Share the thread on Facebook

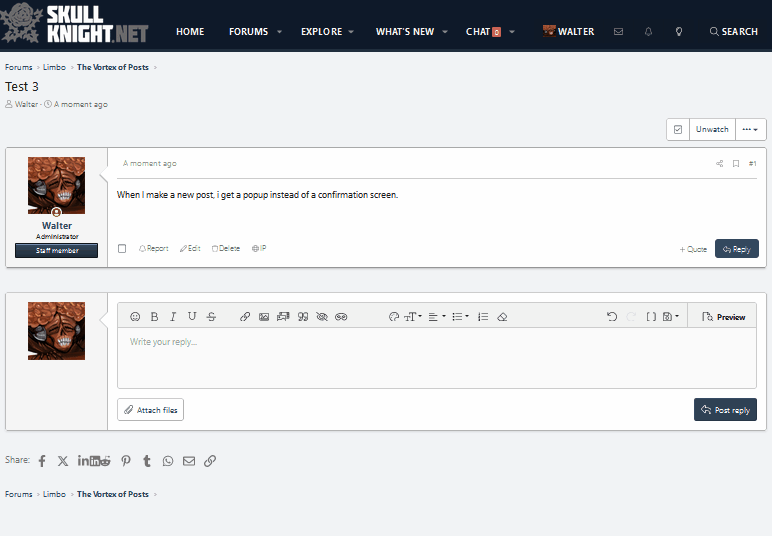(42, 461)
